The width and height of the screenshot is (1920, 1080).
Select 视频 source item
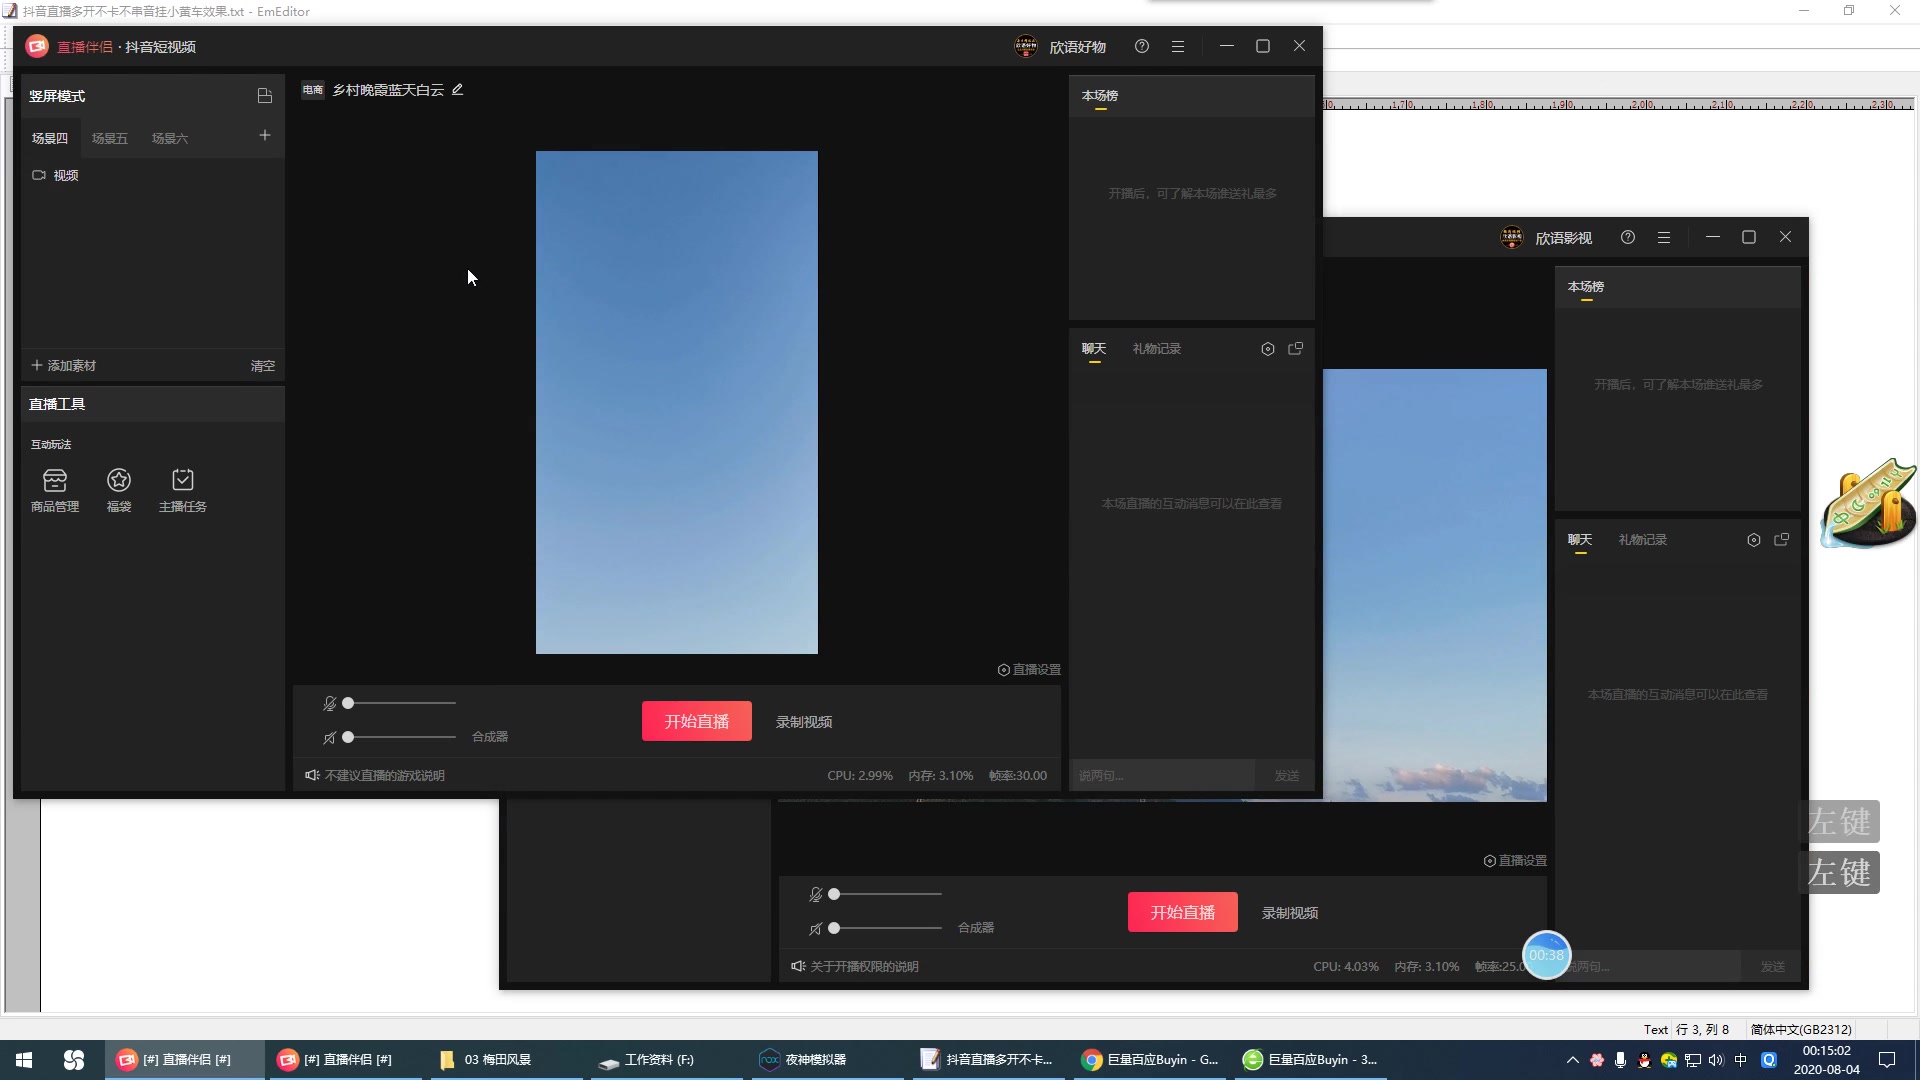pyautogui.click(x=152, y=175)
